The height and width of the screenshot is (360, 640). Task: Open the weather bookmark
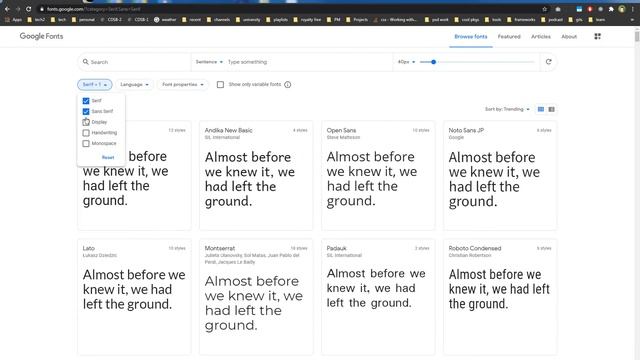pos(165,20)
